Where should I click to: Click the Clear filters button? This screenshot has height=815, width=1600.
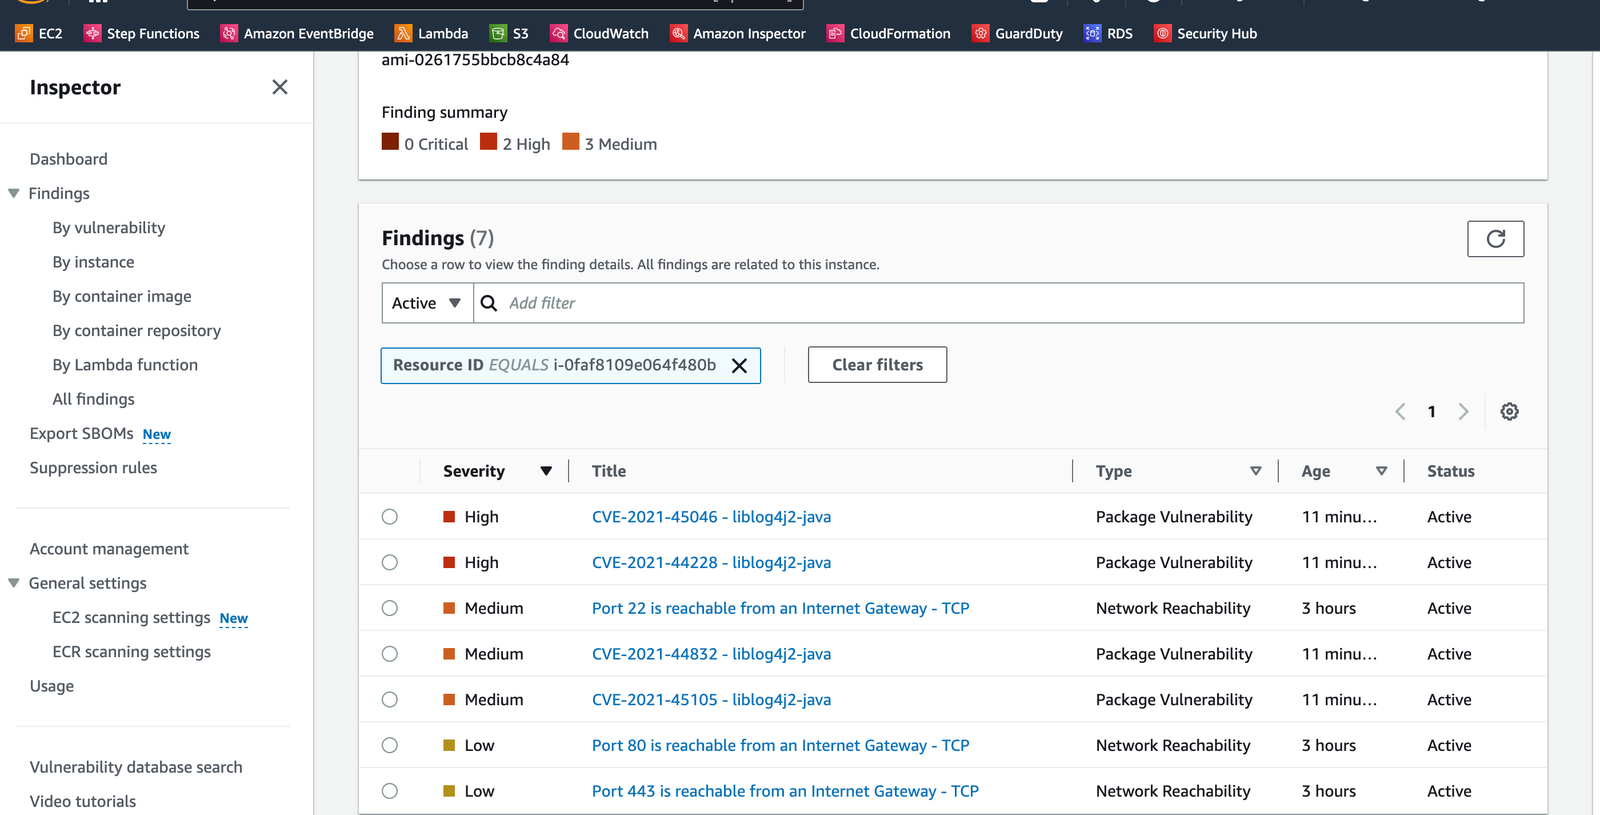pos(878,365)
